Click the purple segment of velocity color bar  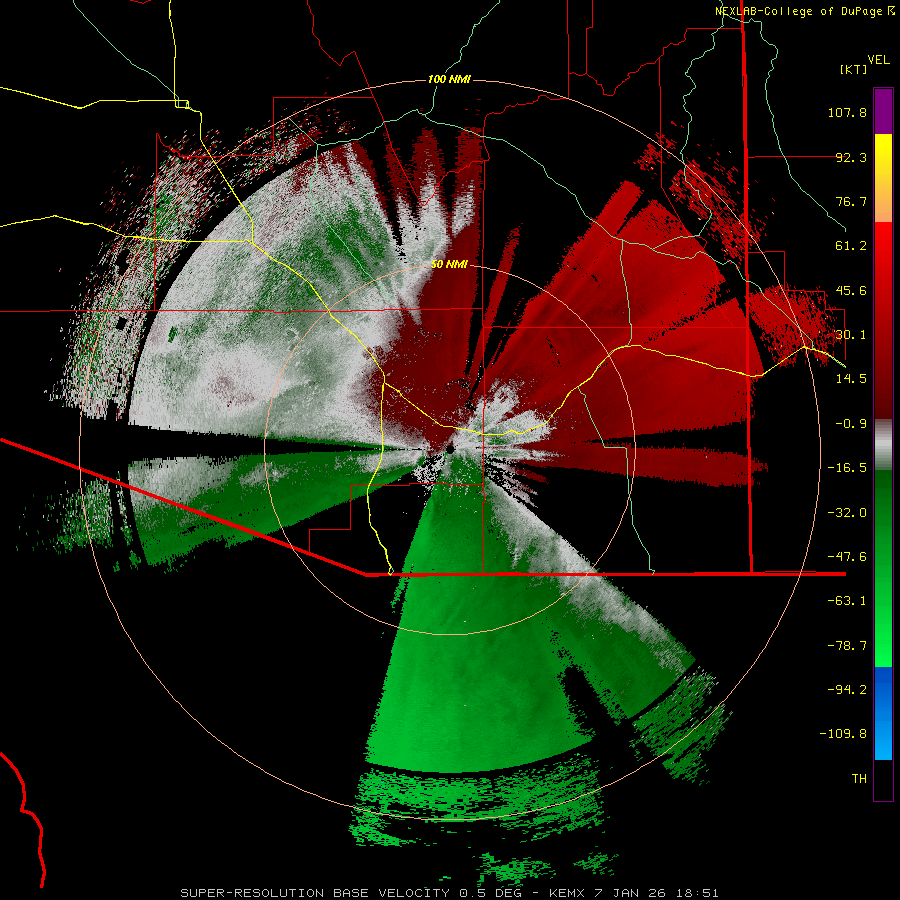pyautogui.click(x=883, y=111)
